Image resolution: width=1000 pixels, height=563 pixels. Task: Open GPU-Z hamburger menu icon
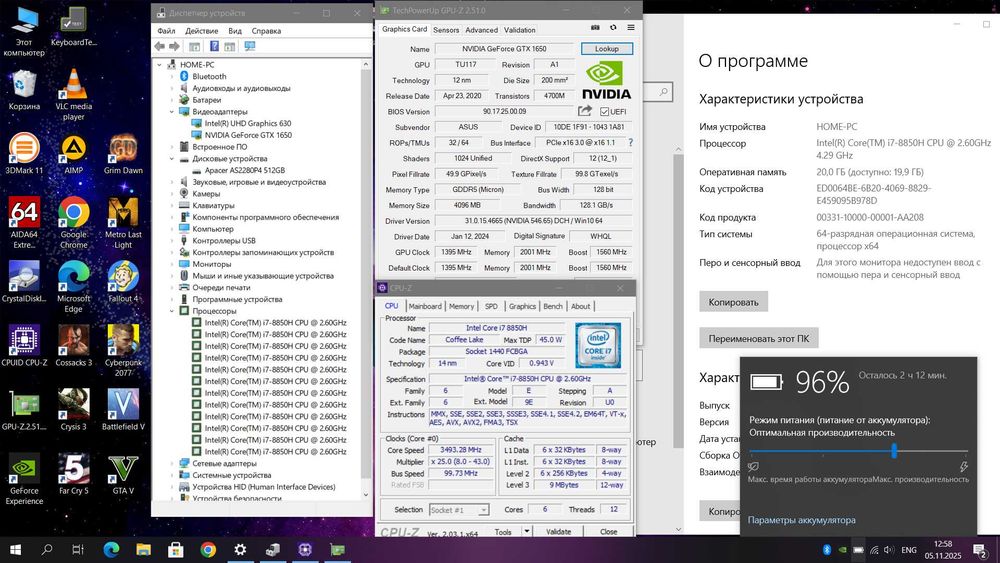pos(631,27)
